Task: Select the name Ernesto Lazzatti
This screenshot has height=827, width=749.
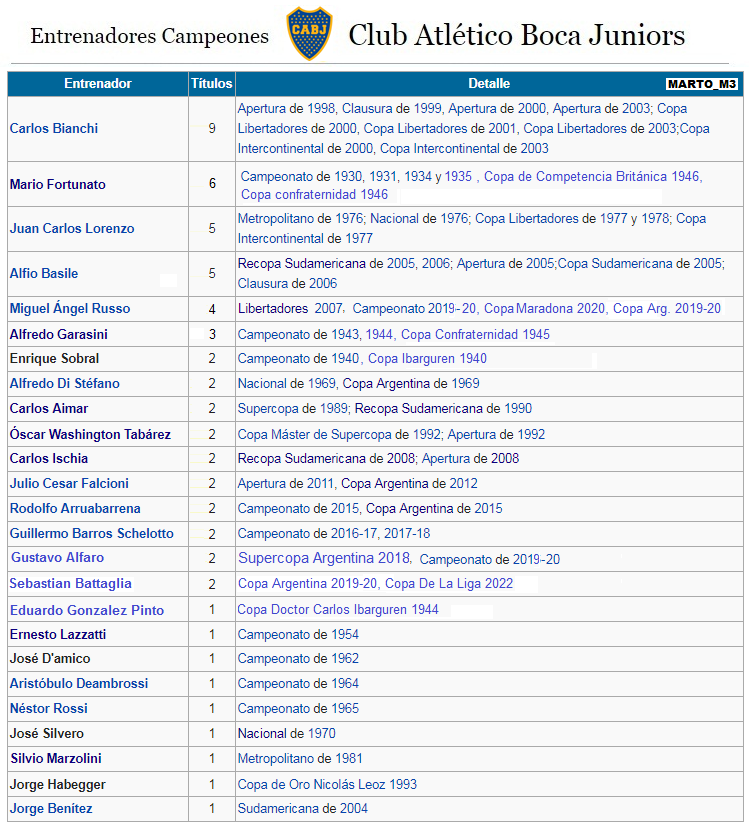Action: click(58, 634)
